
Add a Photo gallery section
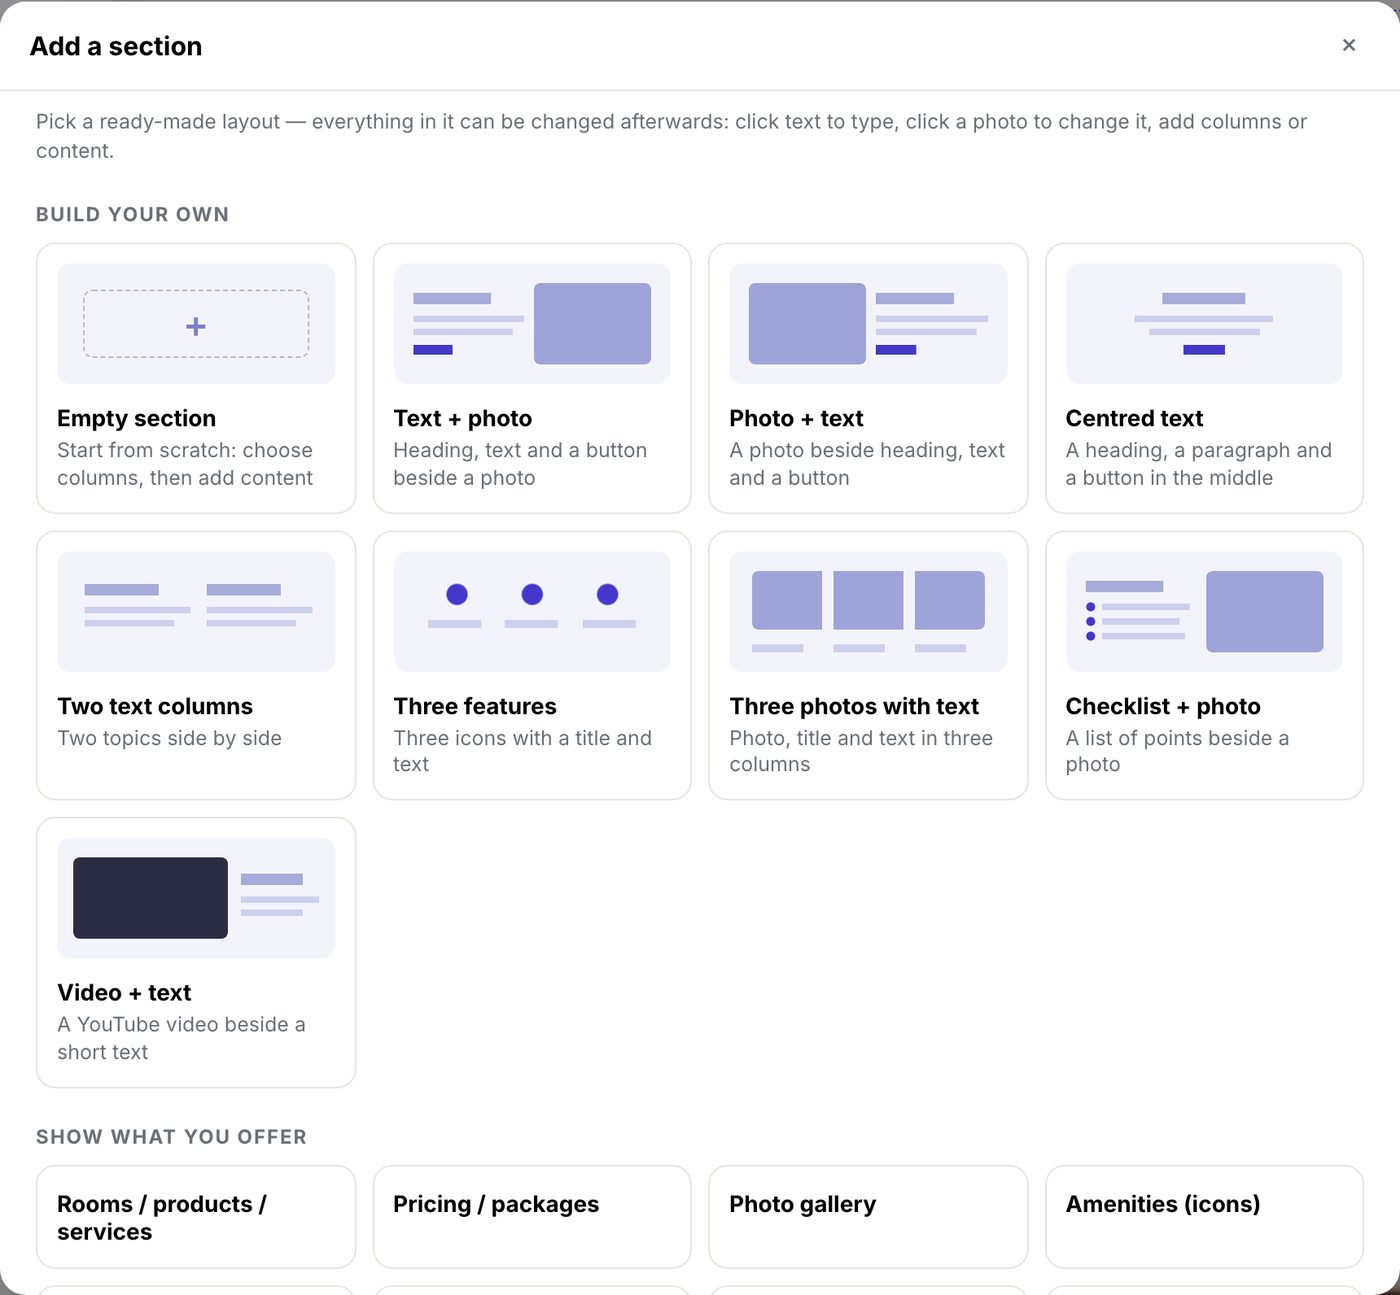[x=868, y=1217]
